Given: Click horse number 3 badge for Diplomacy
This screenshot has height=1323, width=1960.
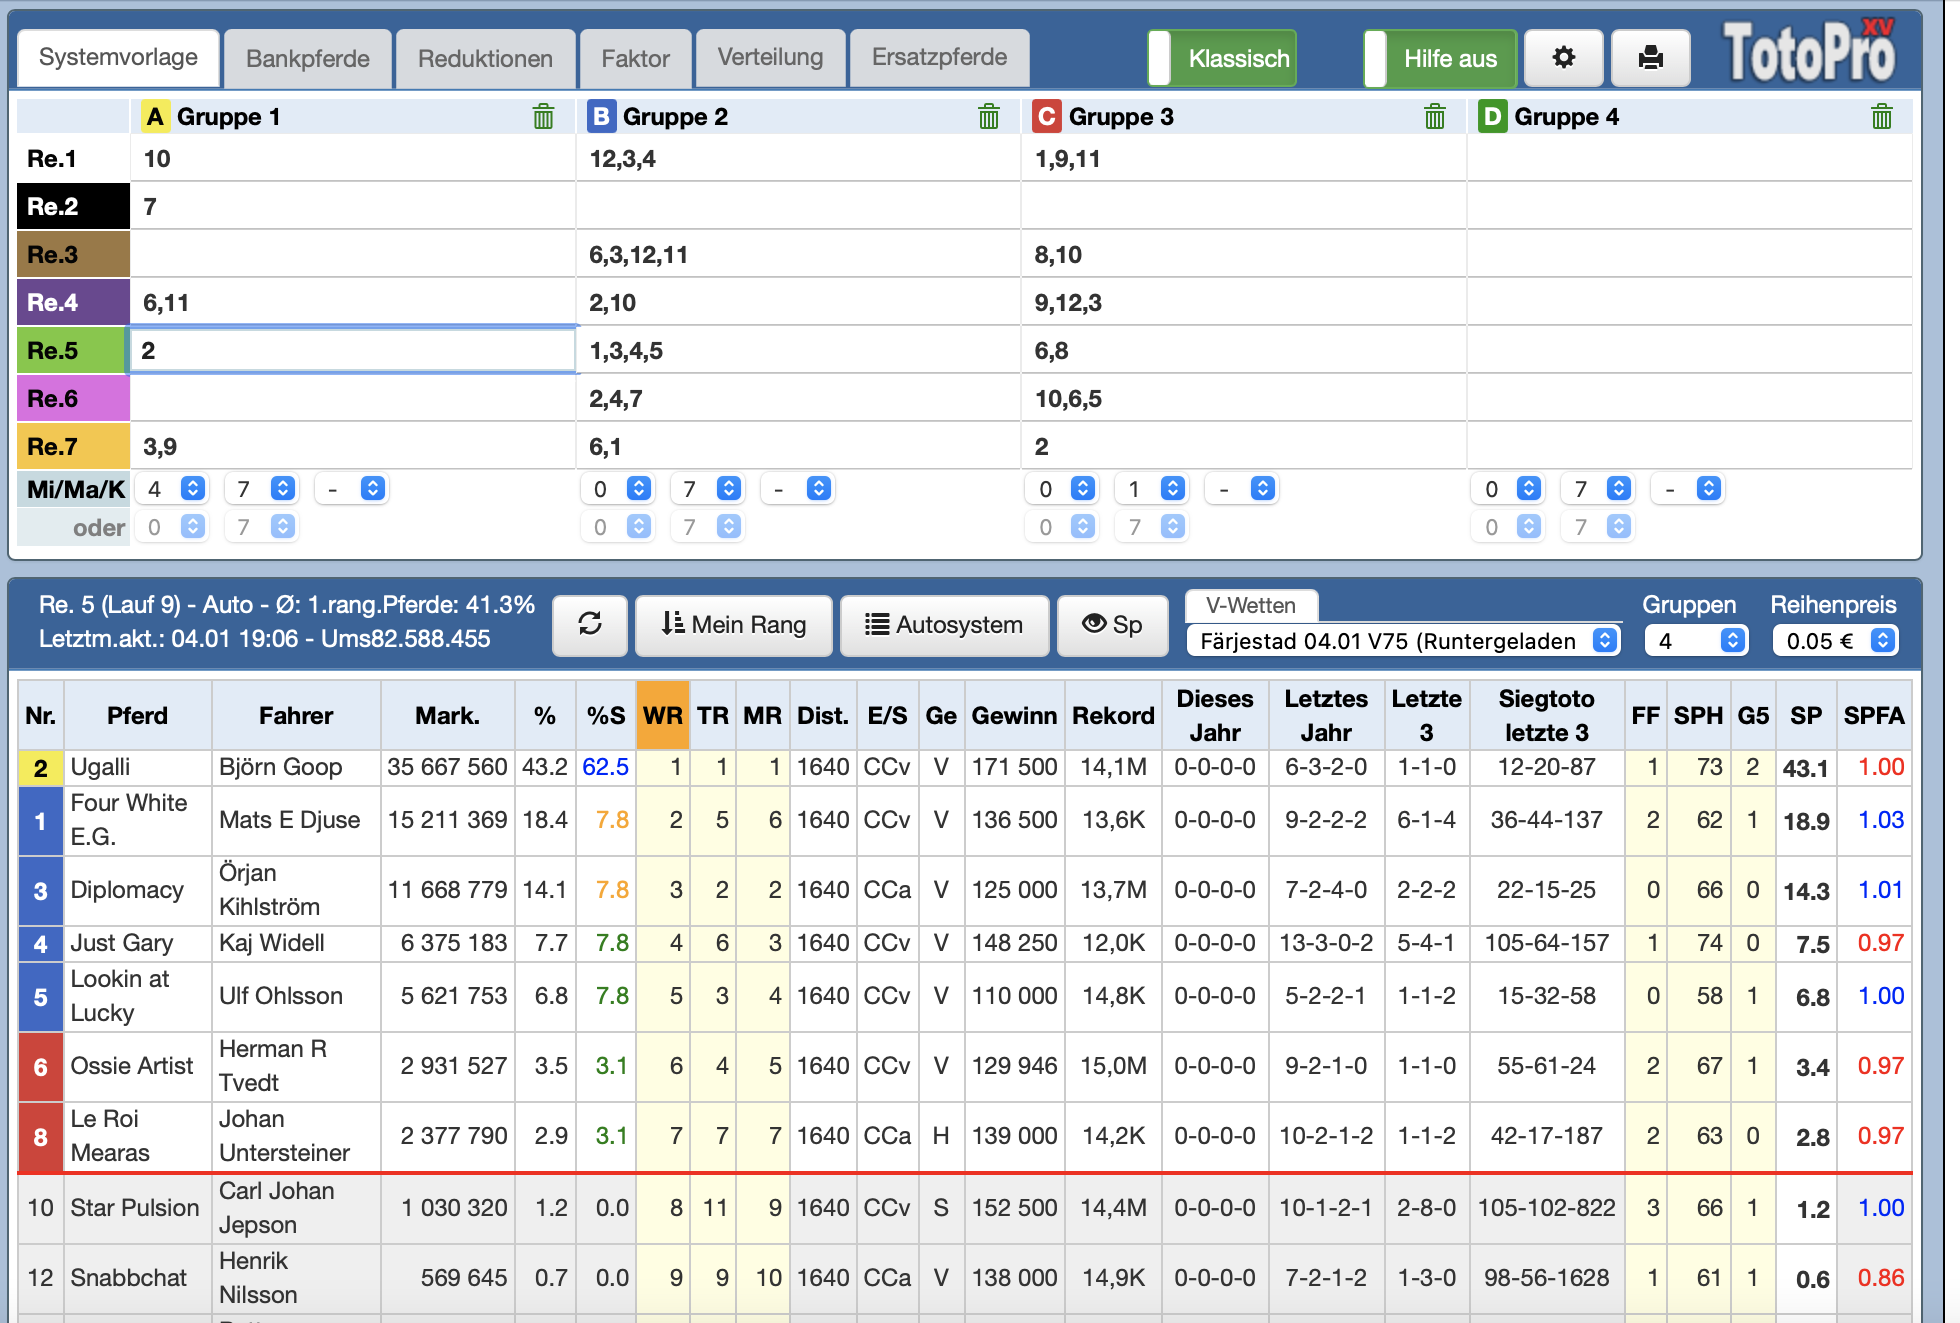Looking at the screenshot, I should [x=41, y=891].
